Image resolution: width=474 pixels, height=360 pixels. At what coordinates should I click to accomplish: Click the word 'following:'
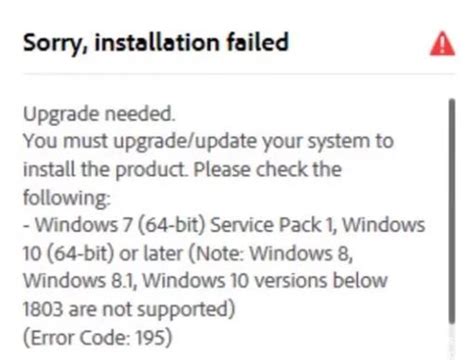pyautogui.click(x=67, y=197)
